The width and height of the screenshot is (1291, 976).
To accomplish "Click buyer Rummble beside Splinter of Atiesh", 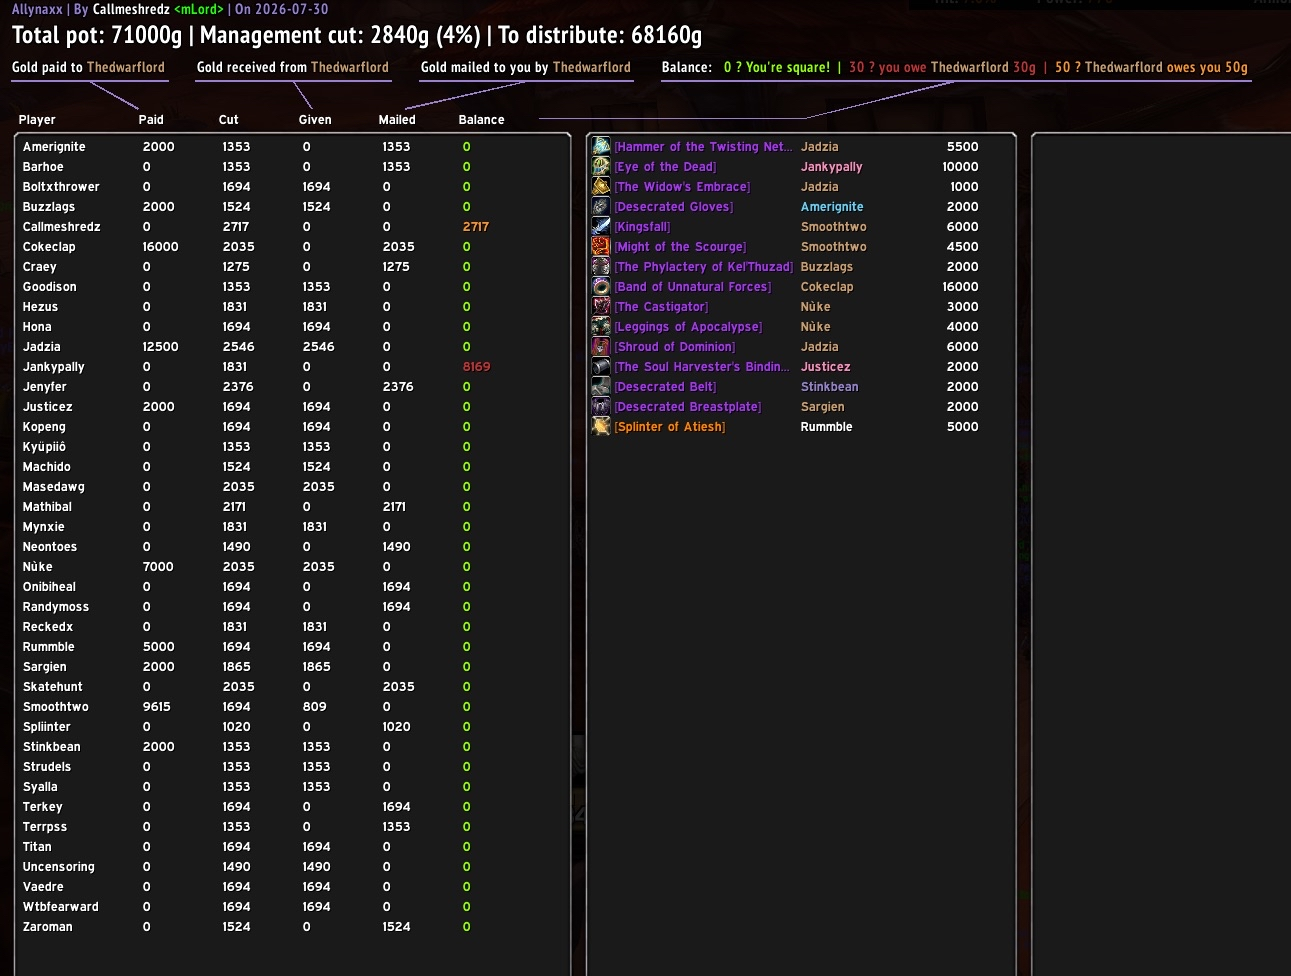I will click(x=826, y=427).
